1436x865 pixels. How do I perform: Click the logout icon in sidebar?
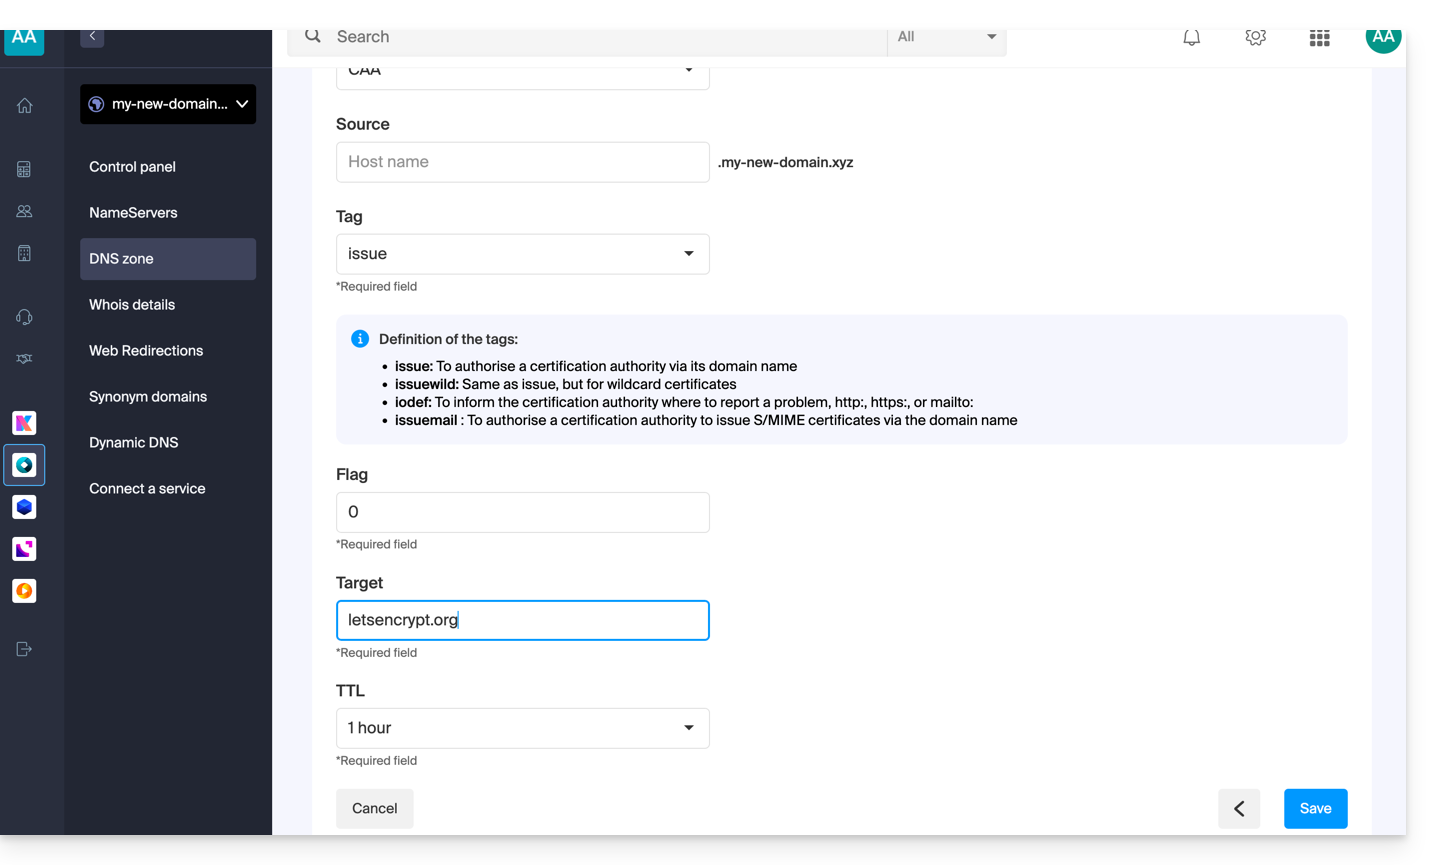(25, 649)
